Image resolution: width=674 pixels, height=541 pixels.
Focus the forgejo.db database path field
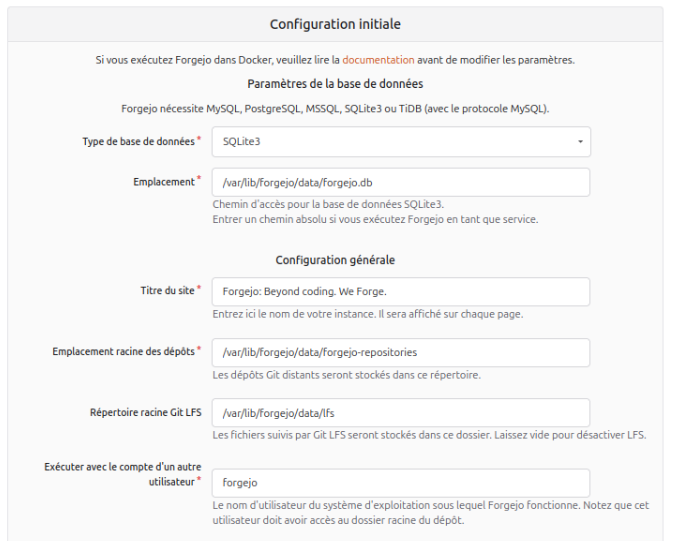(401, 183)
